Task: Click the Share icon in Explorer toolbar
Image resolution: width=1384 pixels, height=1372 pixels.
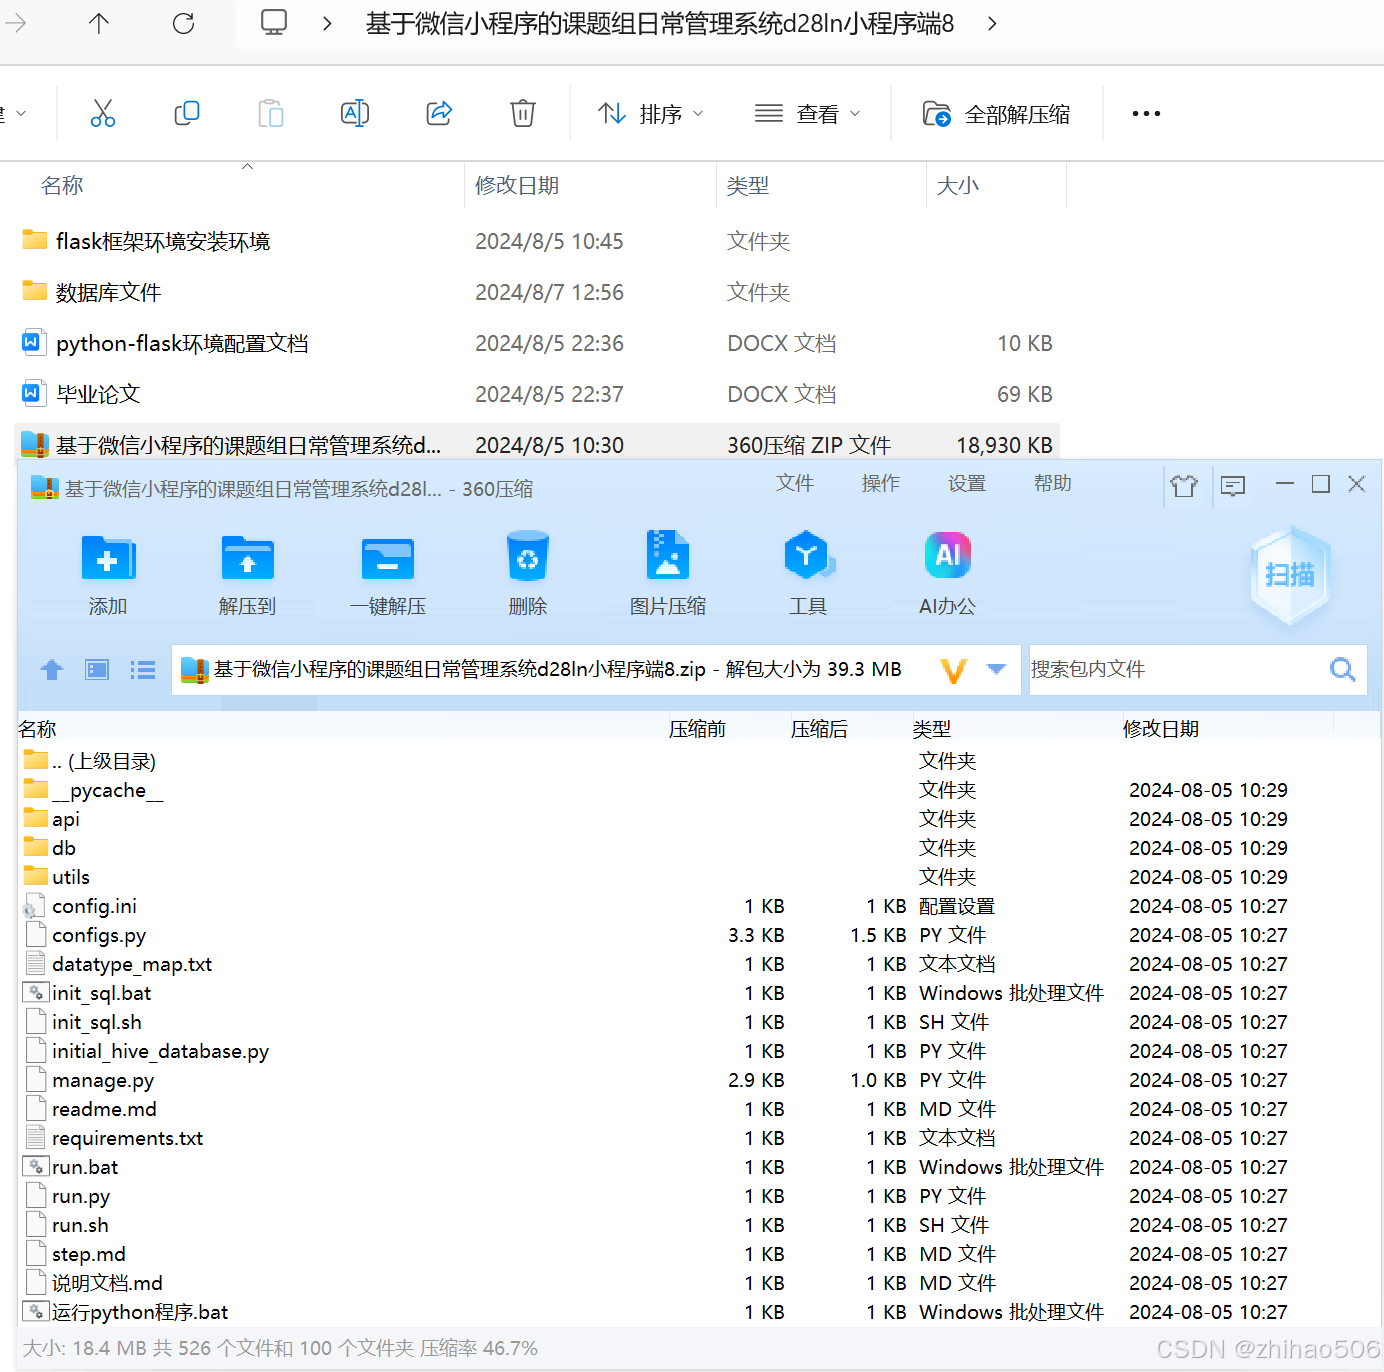Action: (x=439, y=113)
